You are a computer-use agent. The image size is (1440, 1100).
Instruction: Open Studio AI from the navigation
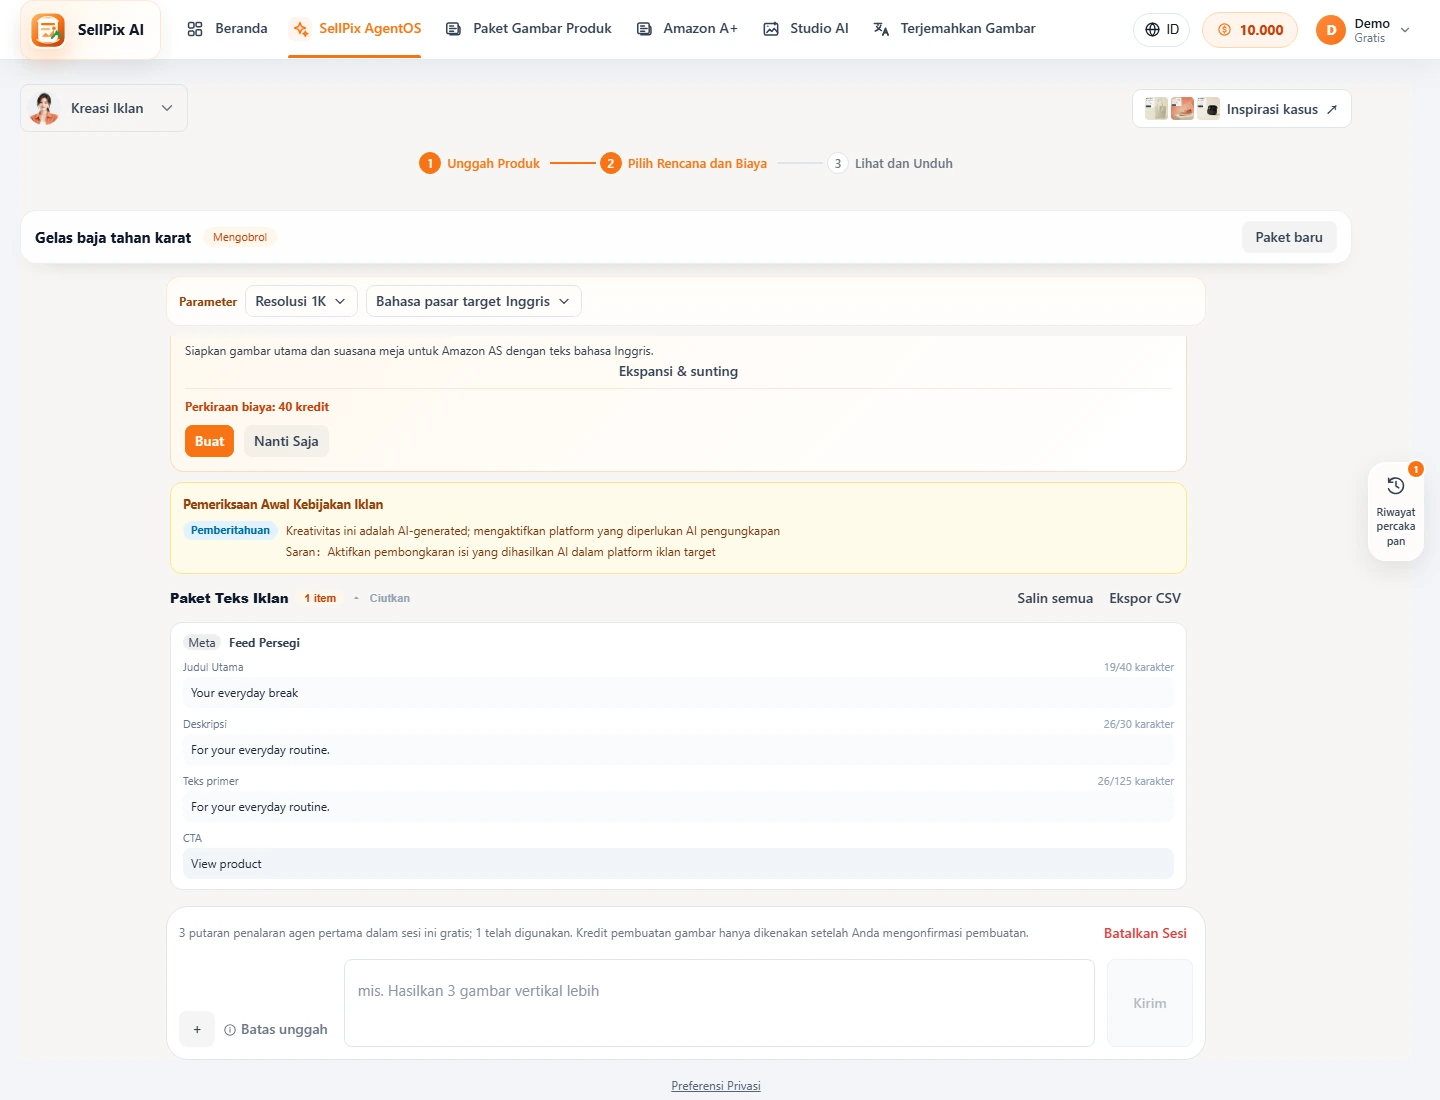pyautogui.click(x=805, y=29)
